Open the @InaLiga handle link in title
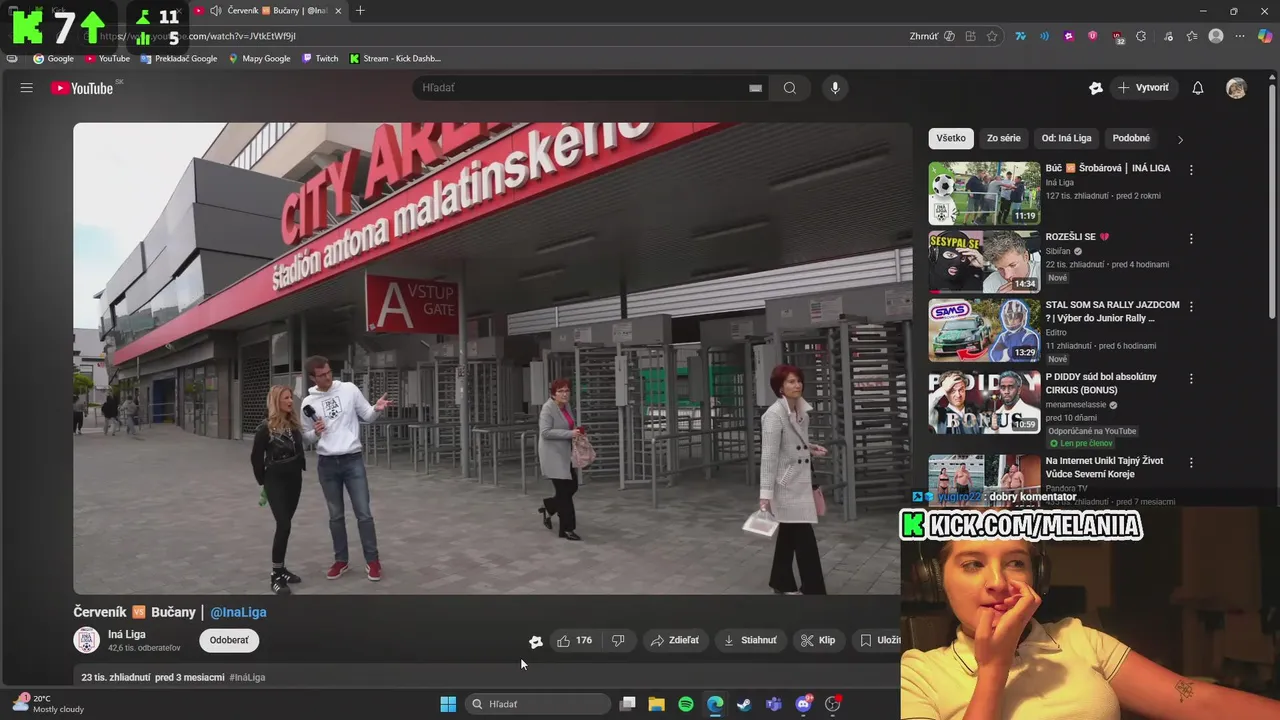Viewport: 1280px width, 720px height. point(238,612)
